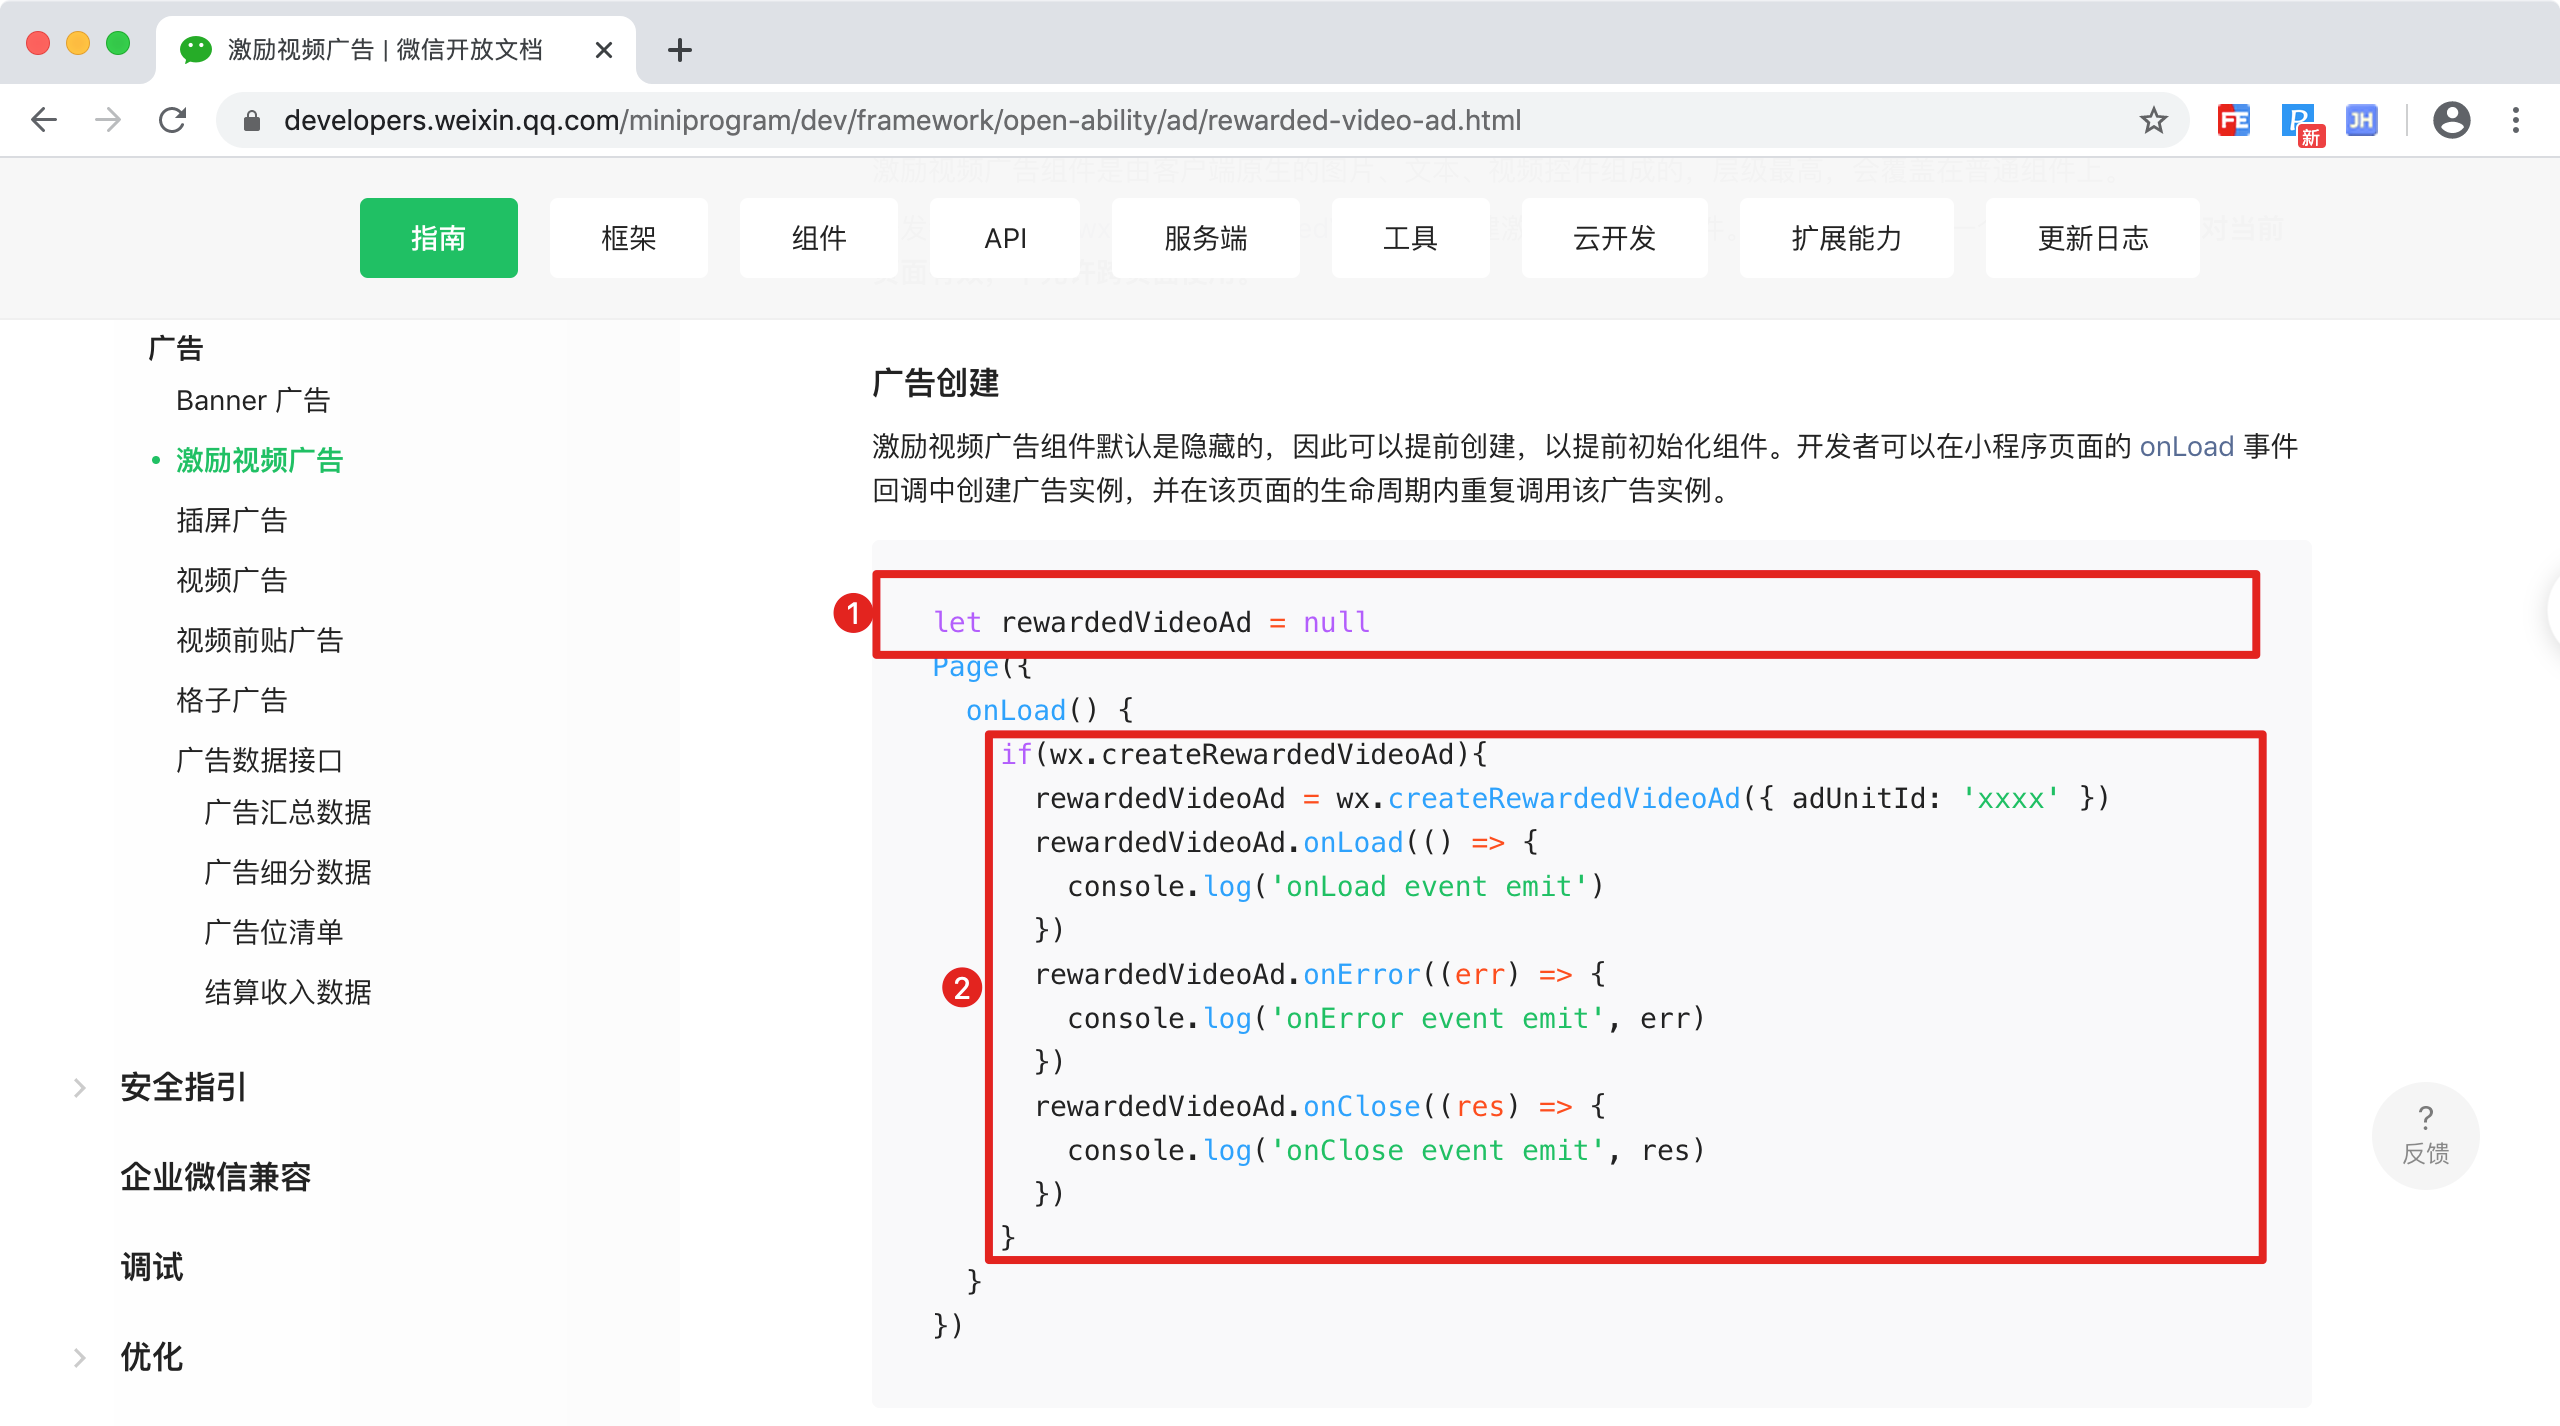Image resolution: width=2560 pixels, height=1426 pixels.
Task: Bookmark page using star icon
Action: coord(2153,120)
